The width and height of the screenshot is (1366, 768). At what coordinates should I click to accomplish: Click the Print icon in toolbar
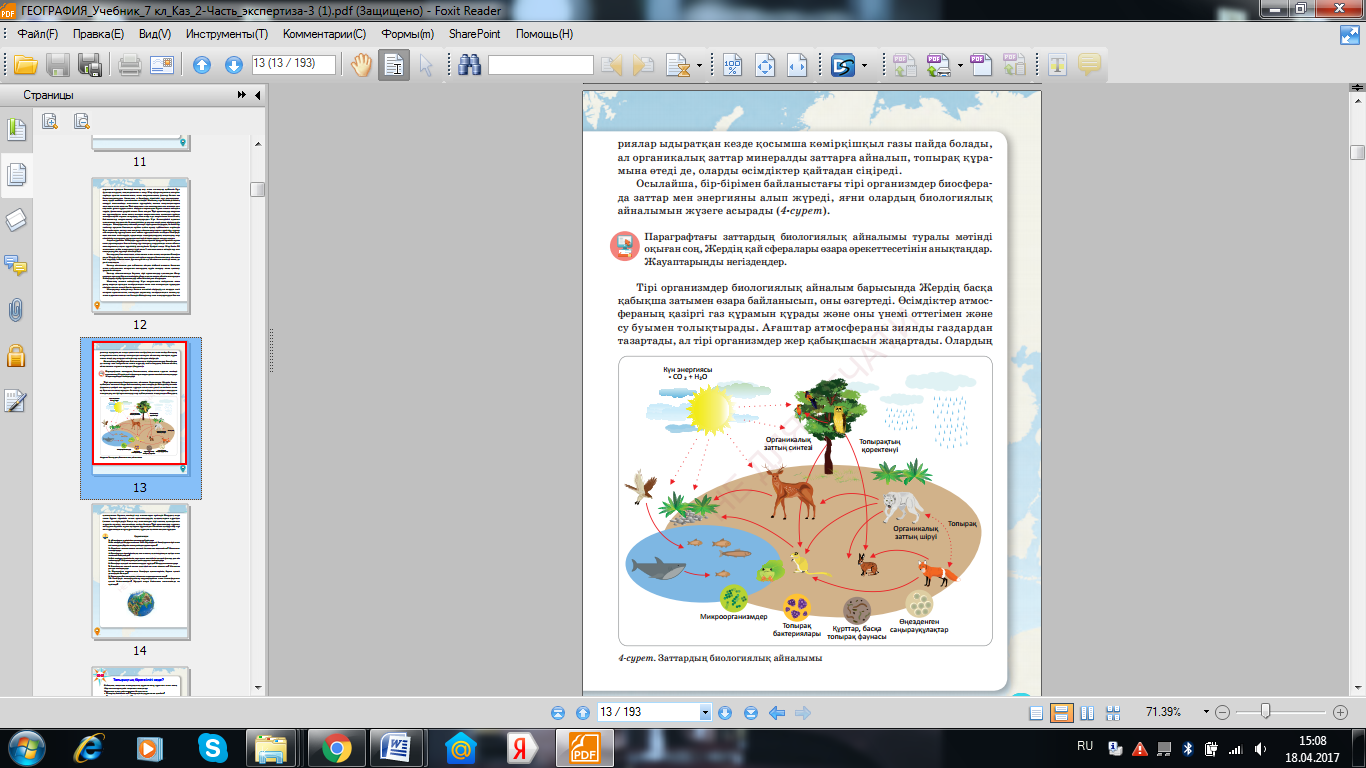[x=129, y=65]
